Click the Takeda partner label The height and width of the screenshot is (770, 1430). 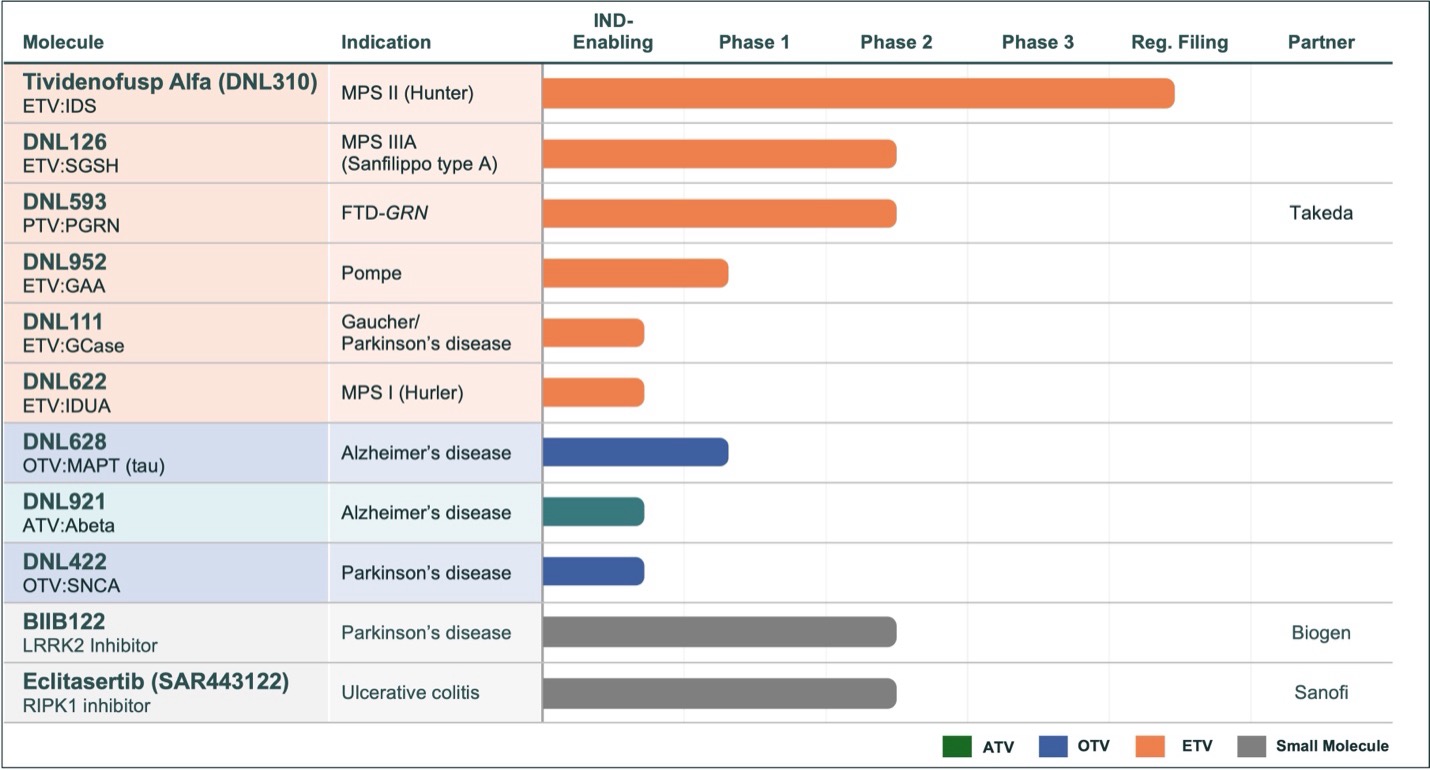pos(1321,213)
